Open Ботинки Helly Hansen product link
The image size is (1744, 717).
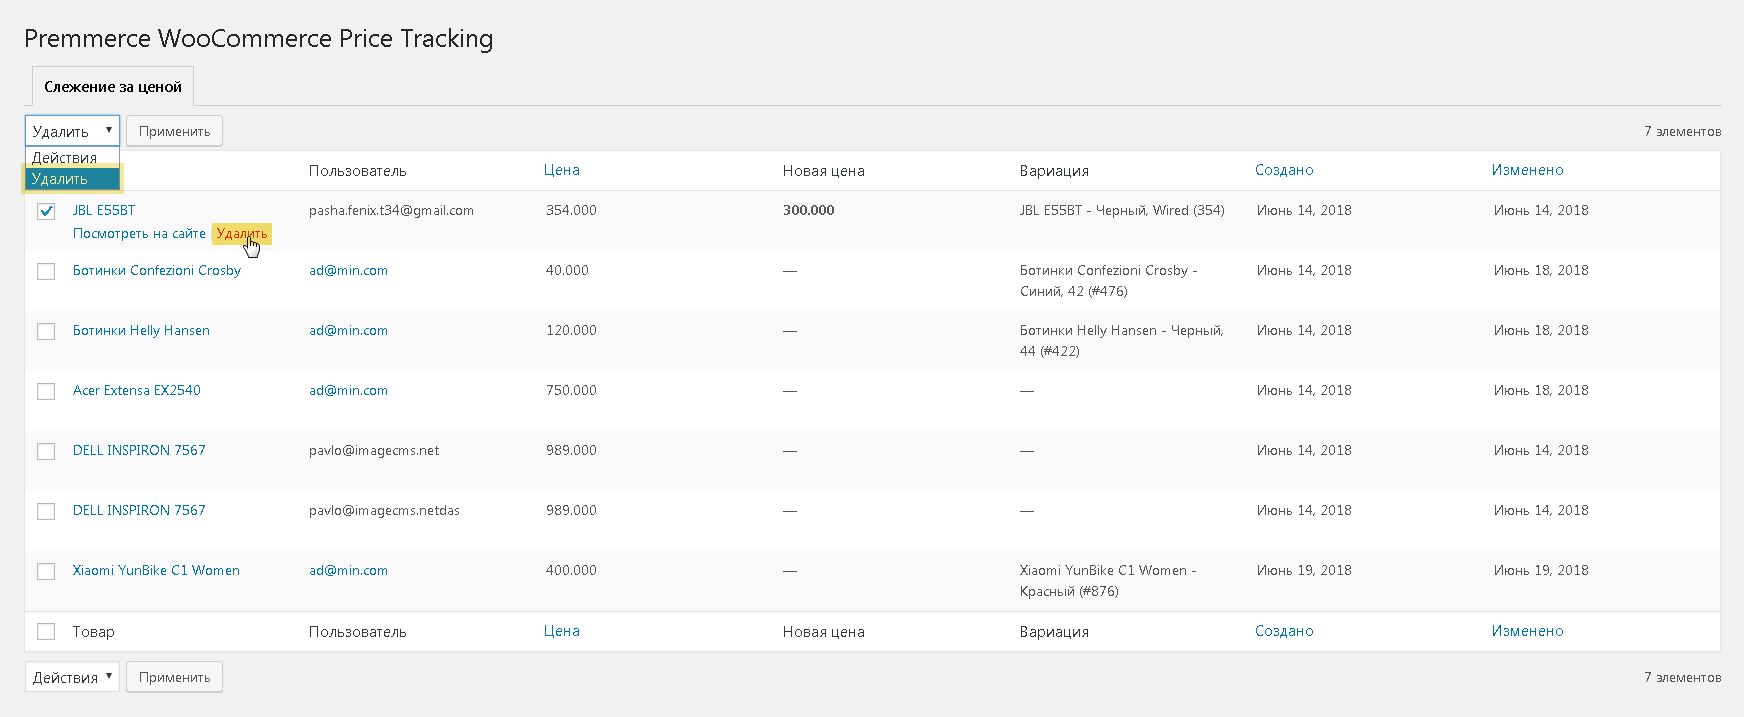(x=141, y=330)
